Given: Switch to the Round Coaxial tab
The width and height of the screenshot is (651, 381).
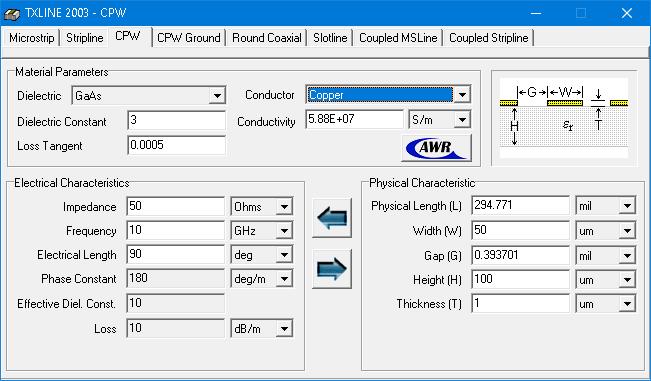Looking at the screenshot, I should [267, 38].
